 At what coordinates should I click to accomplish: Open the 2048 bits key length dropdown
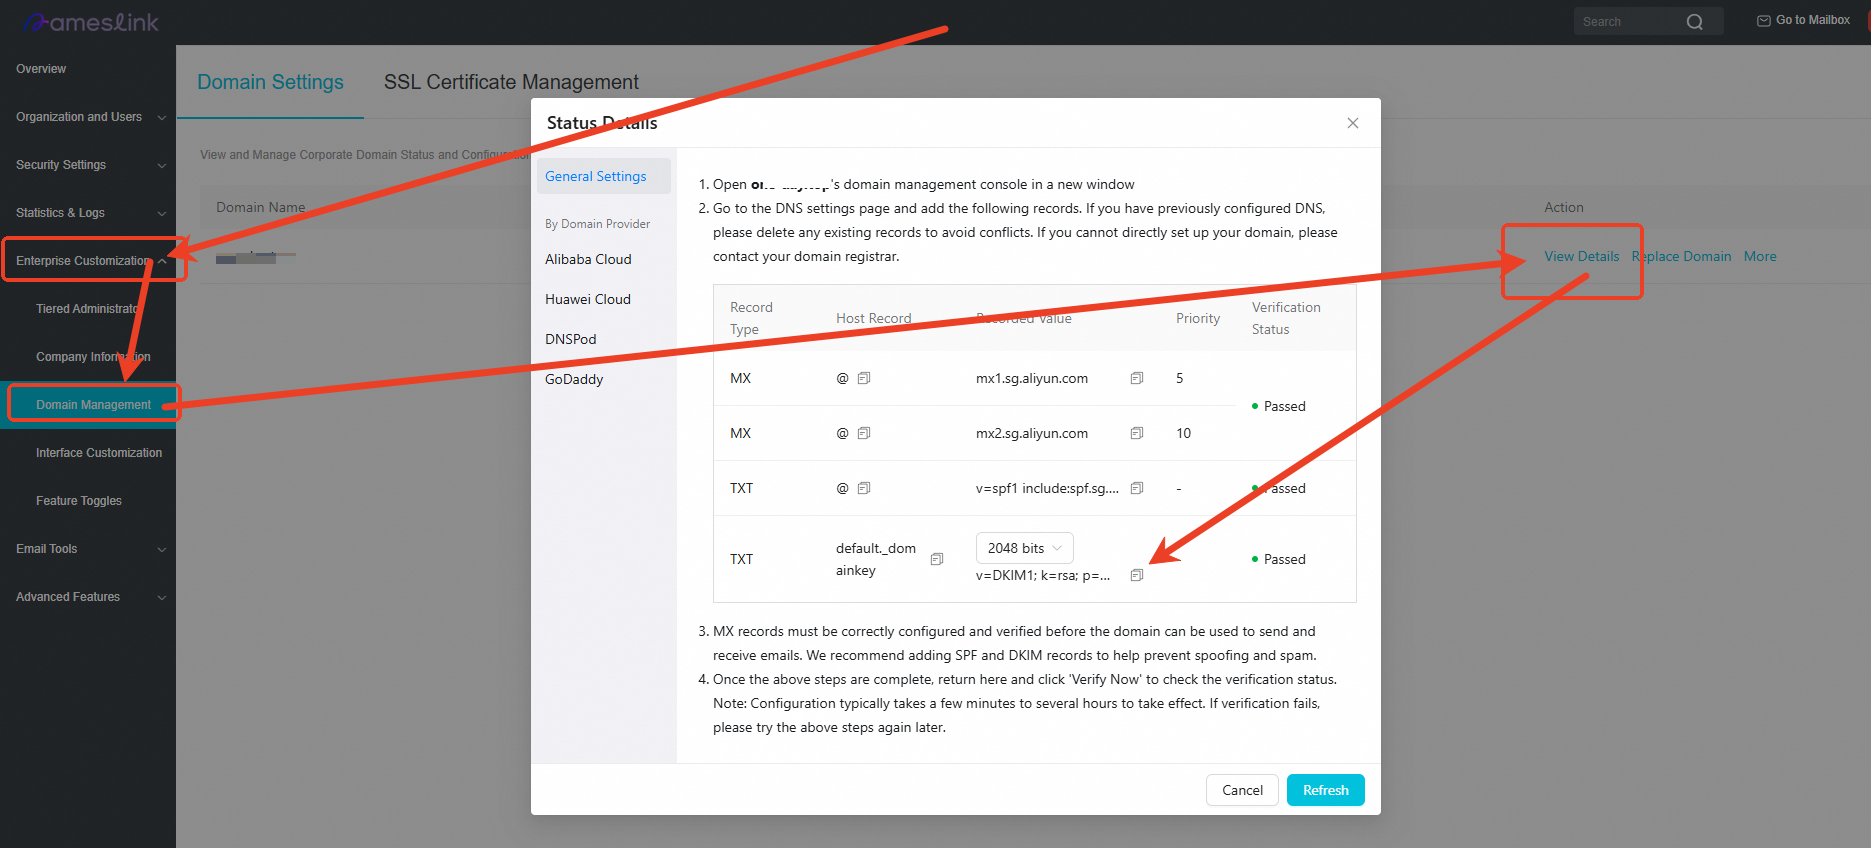coord(1024,548)
